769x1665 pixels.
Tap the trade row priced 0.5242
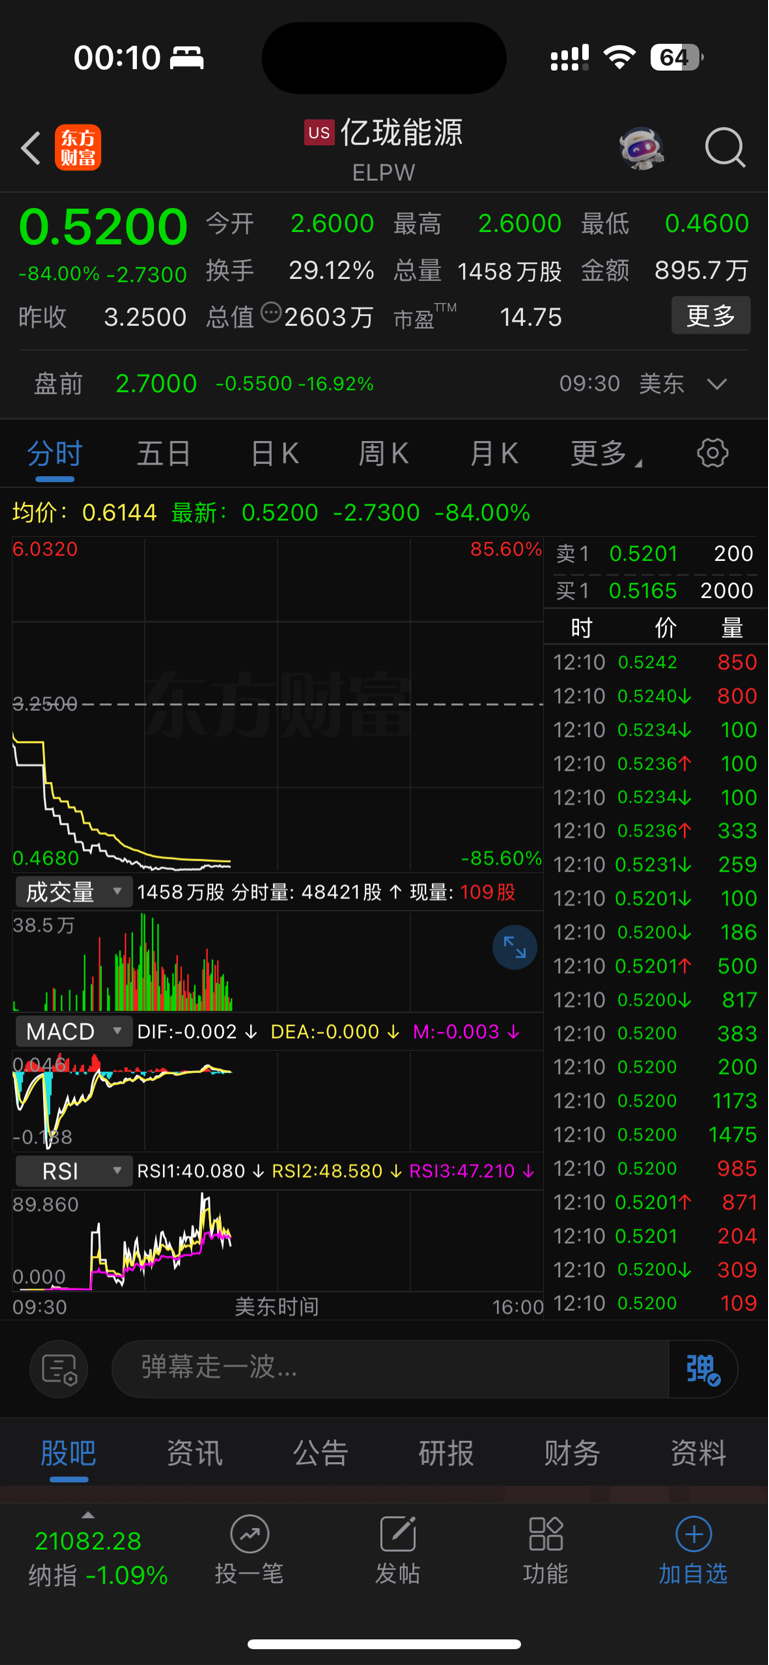(655, 662)
